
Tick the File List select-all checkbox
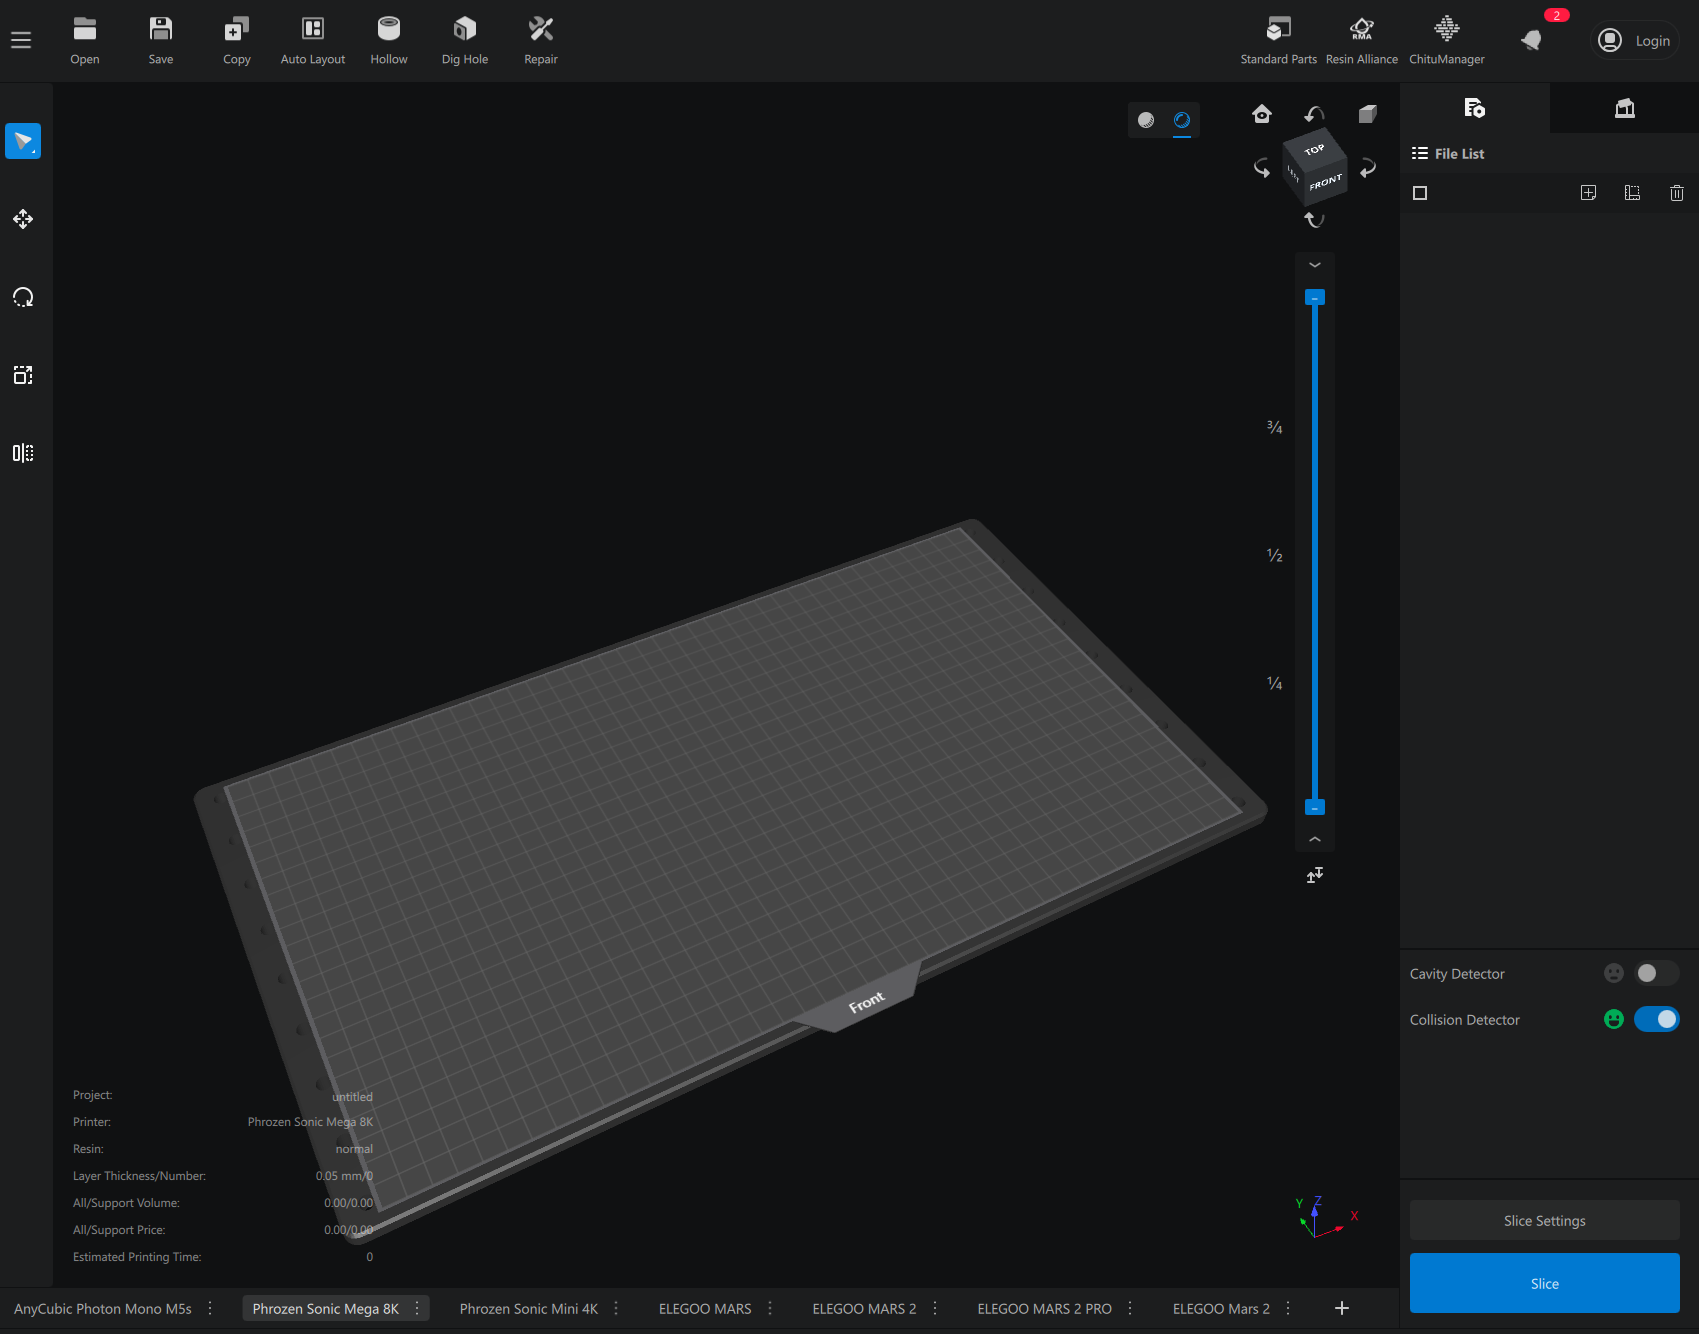pyautogui.click(x=1420, y=193)
